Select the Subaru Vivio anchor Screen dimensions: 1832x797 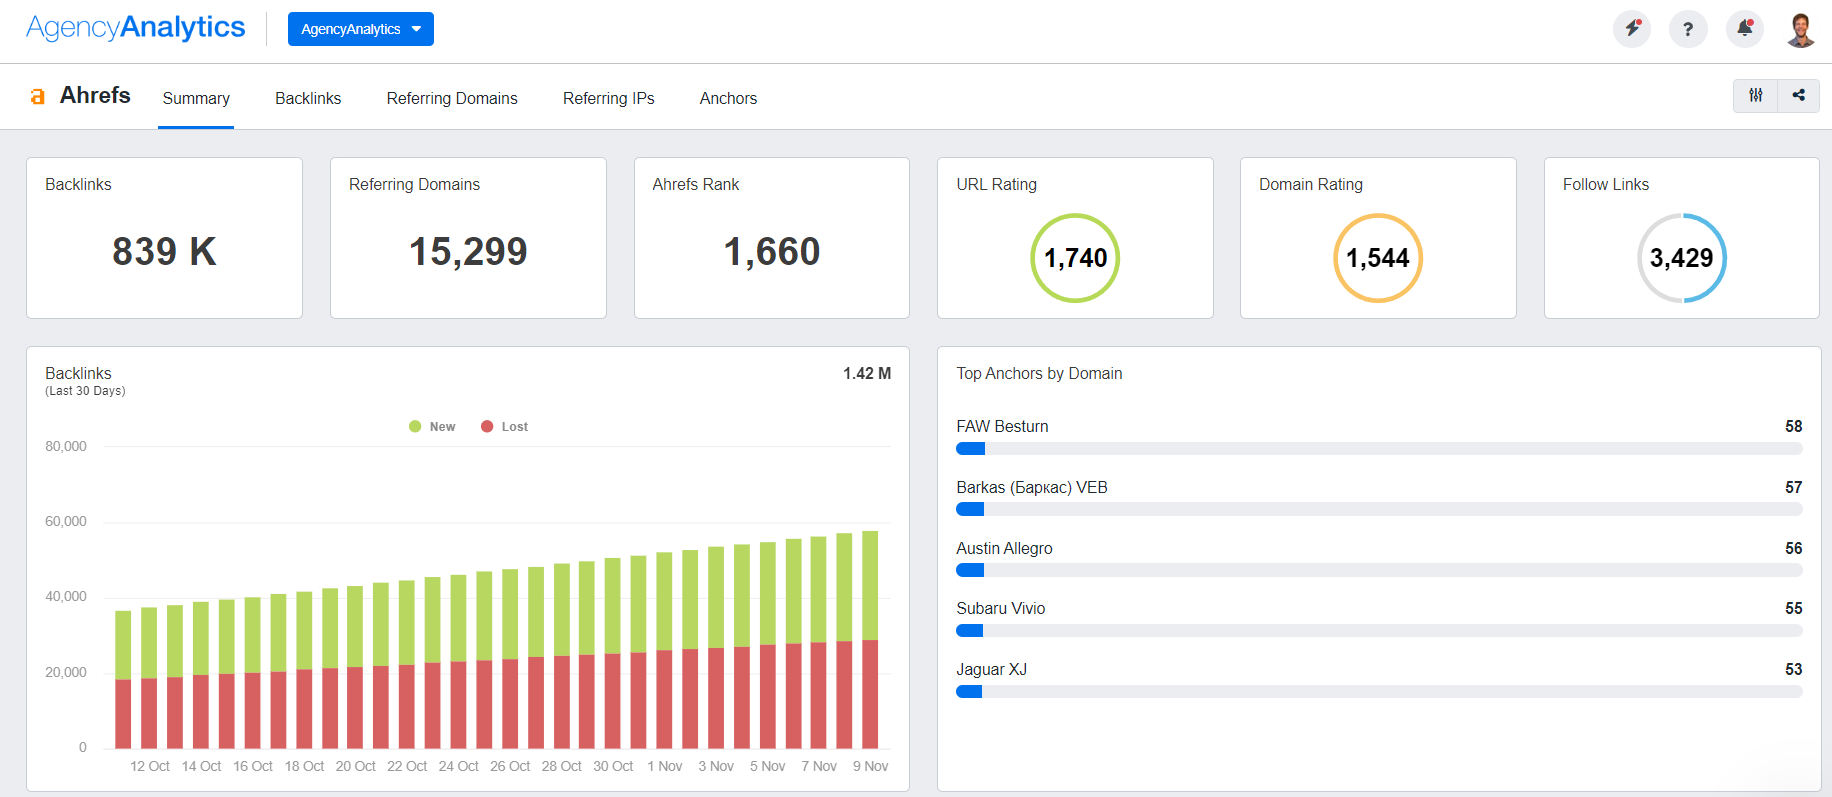click(1379, 619)
